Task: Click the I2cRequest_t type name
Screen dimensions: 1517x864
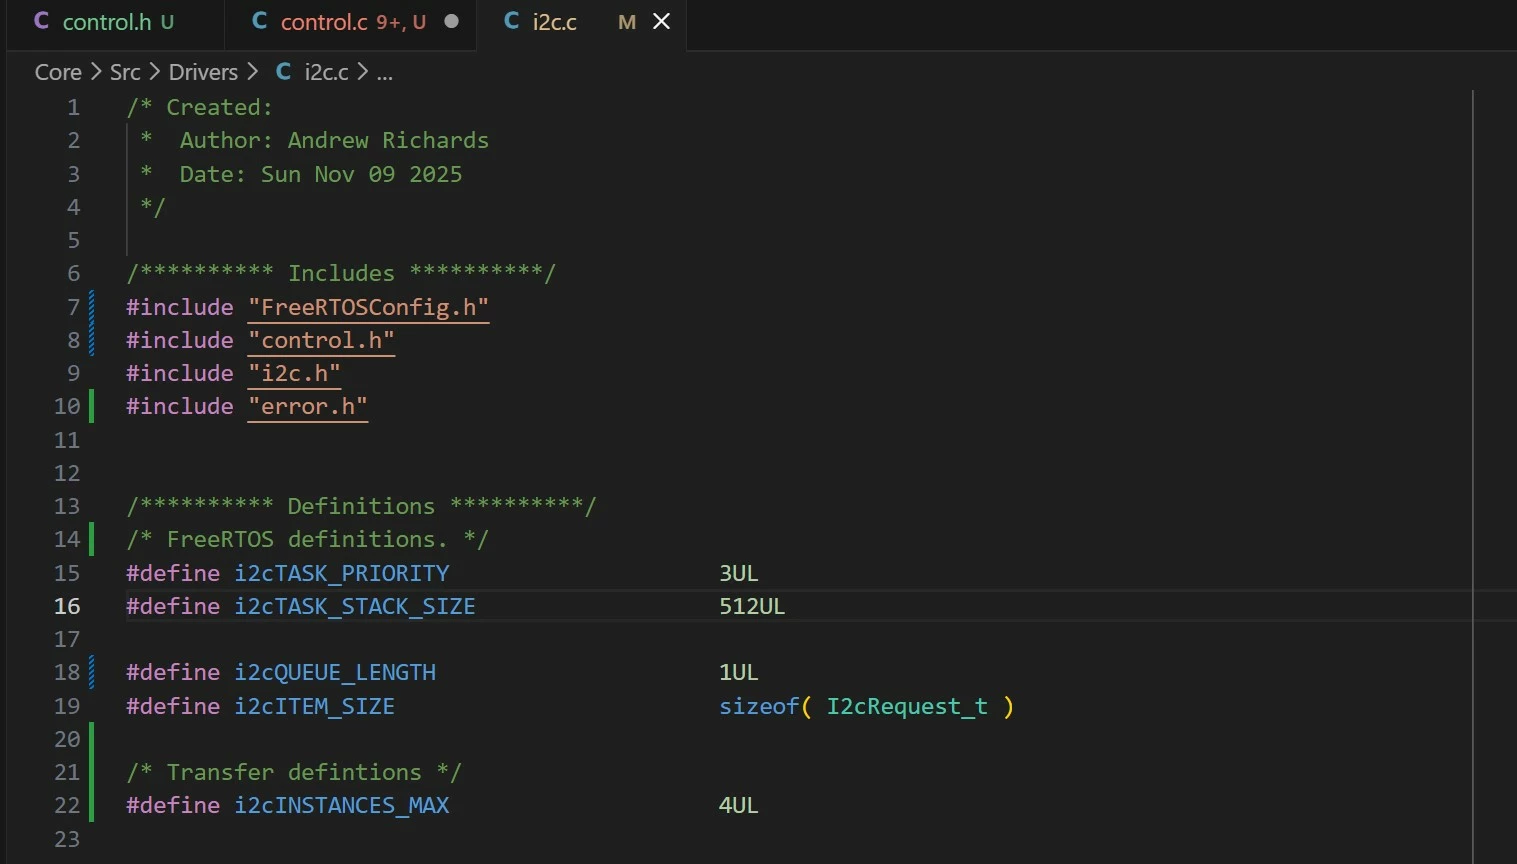Action: pyautogui.click(x=907, y=706)
